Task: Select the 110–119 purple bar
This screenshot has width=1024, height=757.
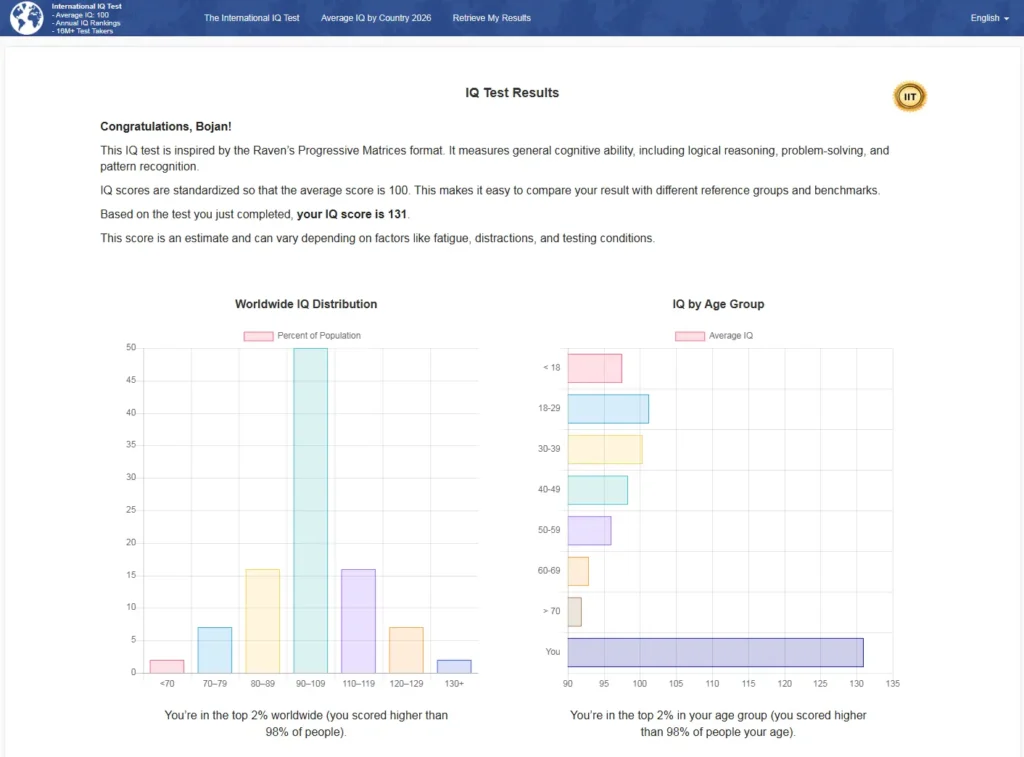Action: tap(358, 620)
